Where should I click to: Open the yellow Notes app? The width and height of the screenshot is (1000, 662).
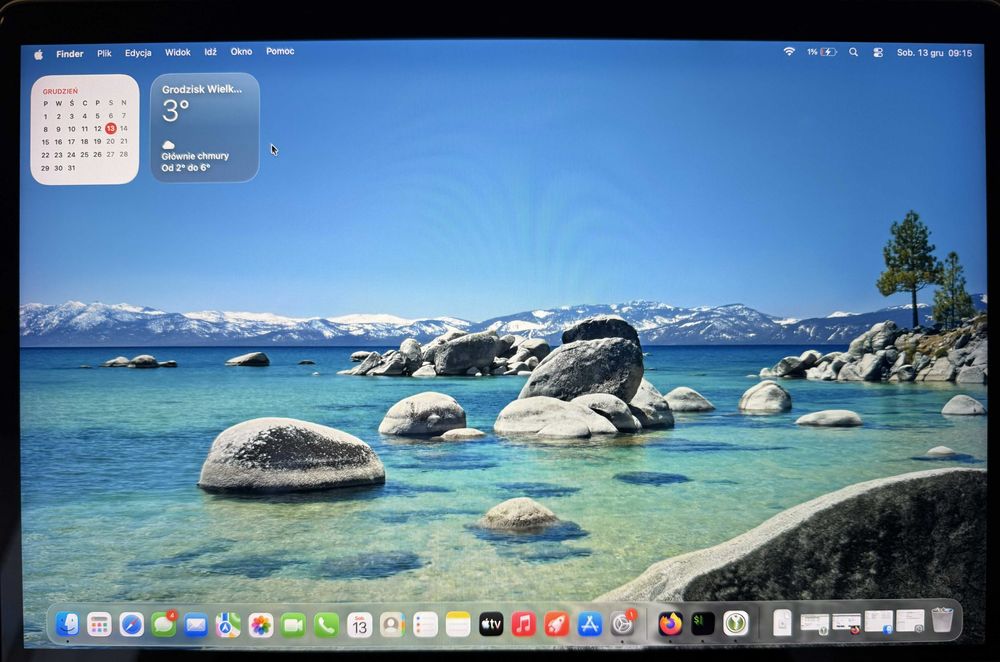coord(458,626)
